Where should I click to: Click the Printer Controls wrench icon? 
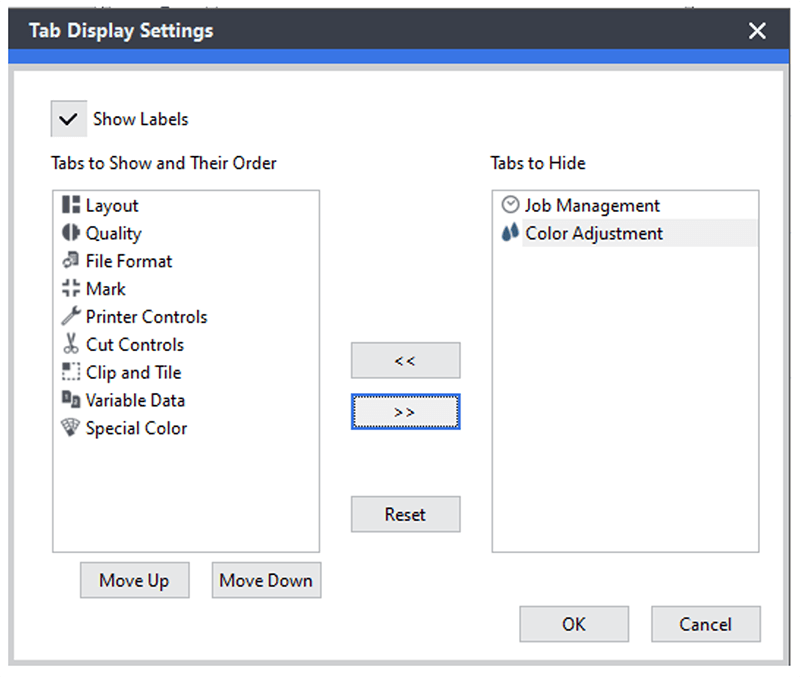(x=70, y=317)
